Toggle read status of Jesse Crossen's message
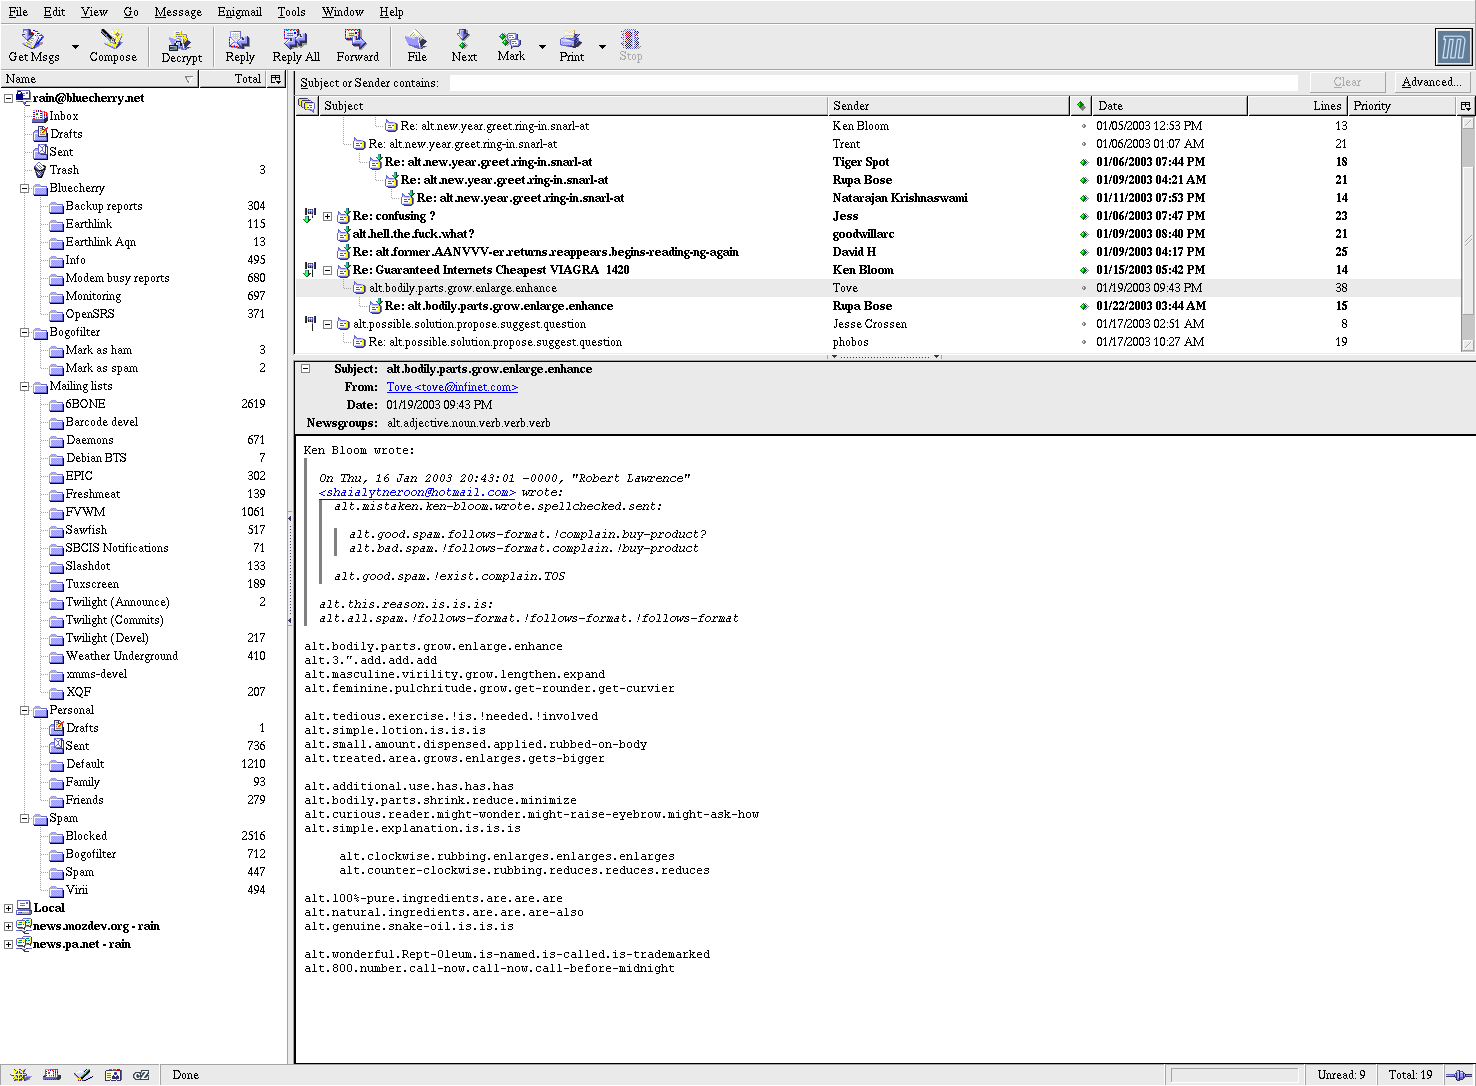 tap(1083, 324)
